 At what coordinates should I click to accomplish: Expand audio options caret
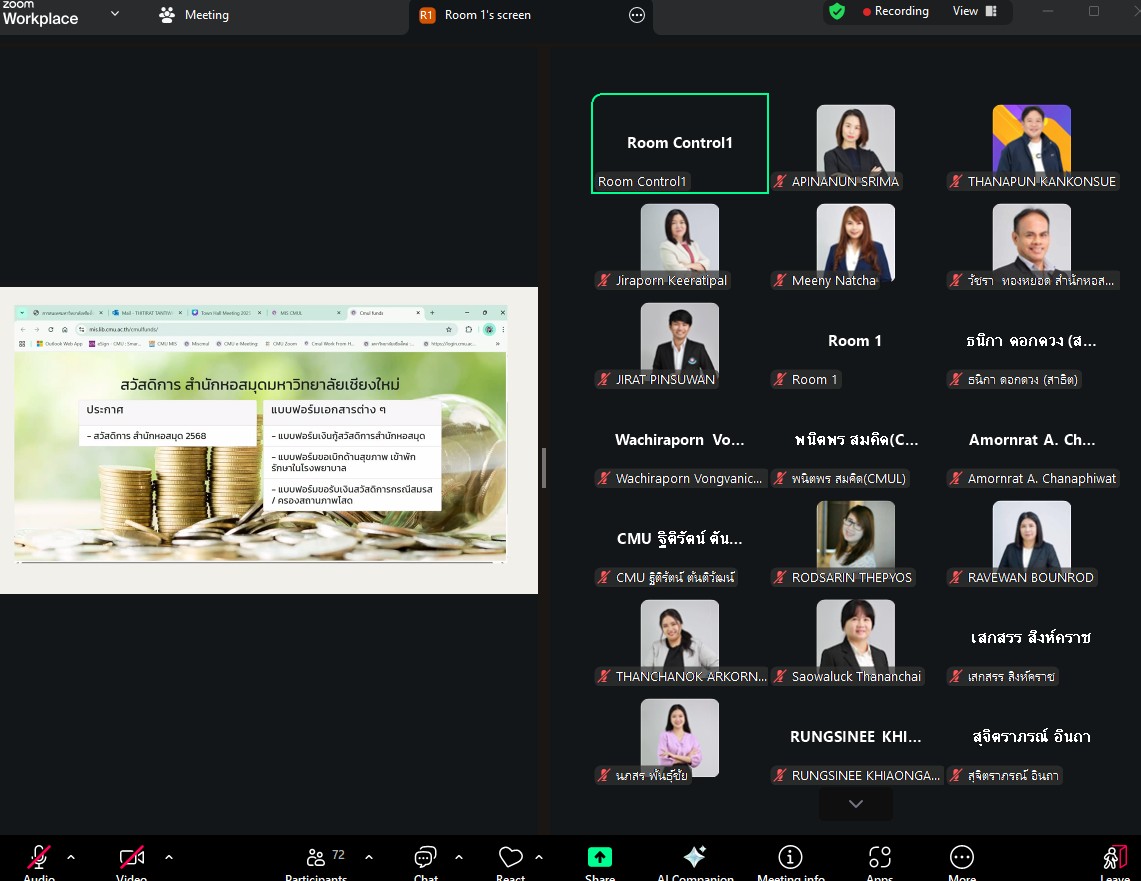(x=71, y=857)
